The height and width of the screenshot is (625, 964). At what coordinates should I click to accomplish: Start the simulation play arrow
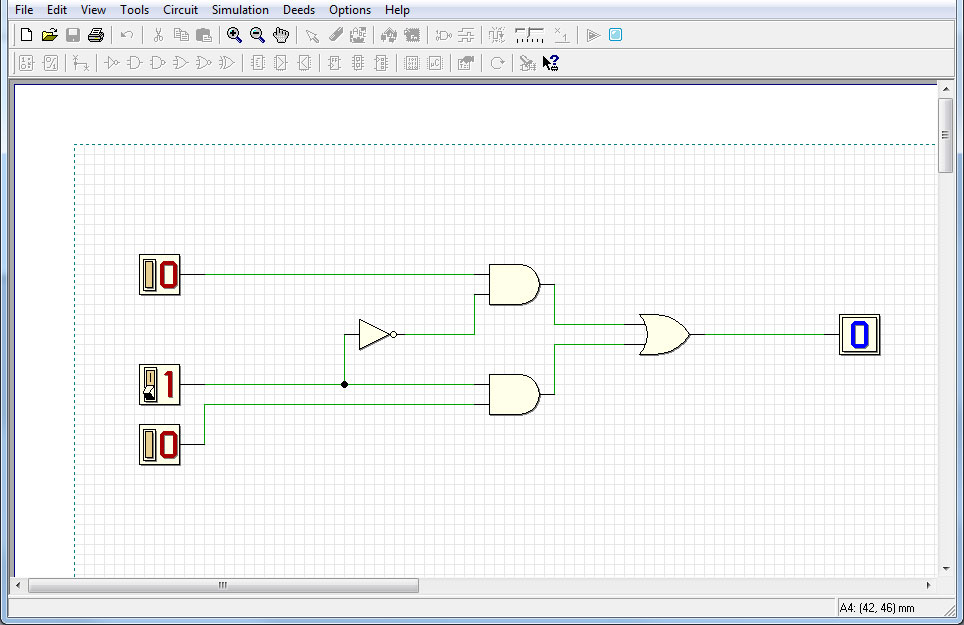click(593, 35)
